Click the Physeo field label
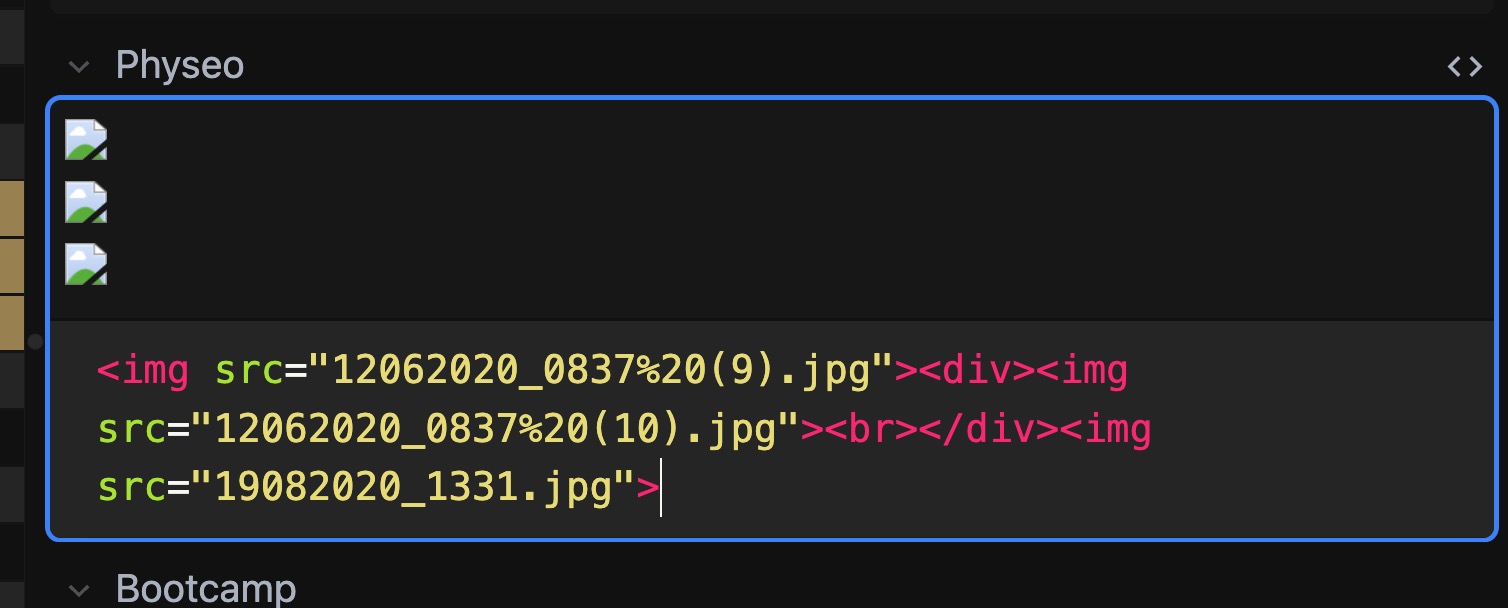This screenshot has width=1508, height=608. tap(180, 66)
